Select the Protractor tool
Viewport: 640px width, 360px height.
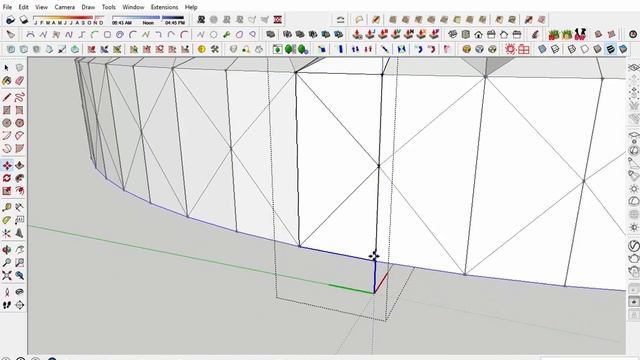click(7, 220)
